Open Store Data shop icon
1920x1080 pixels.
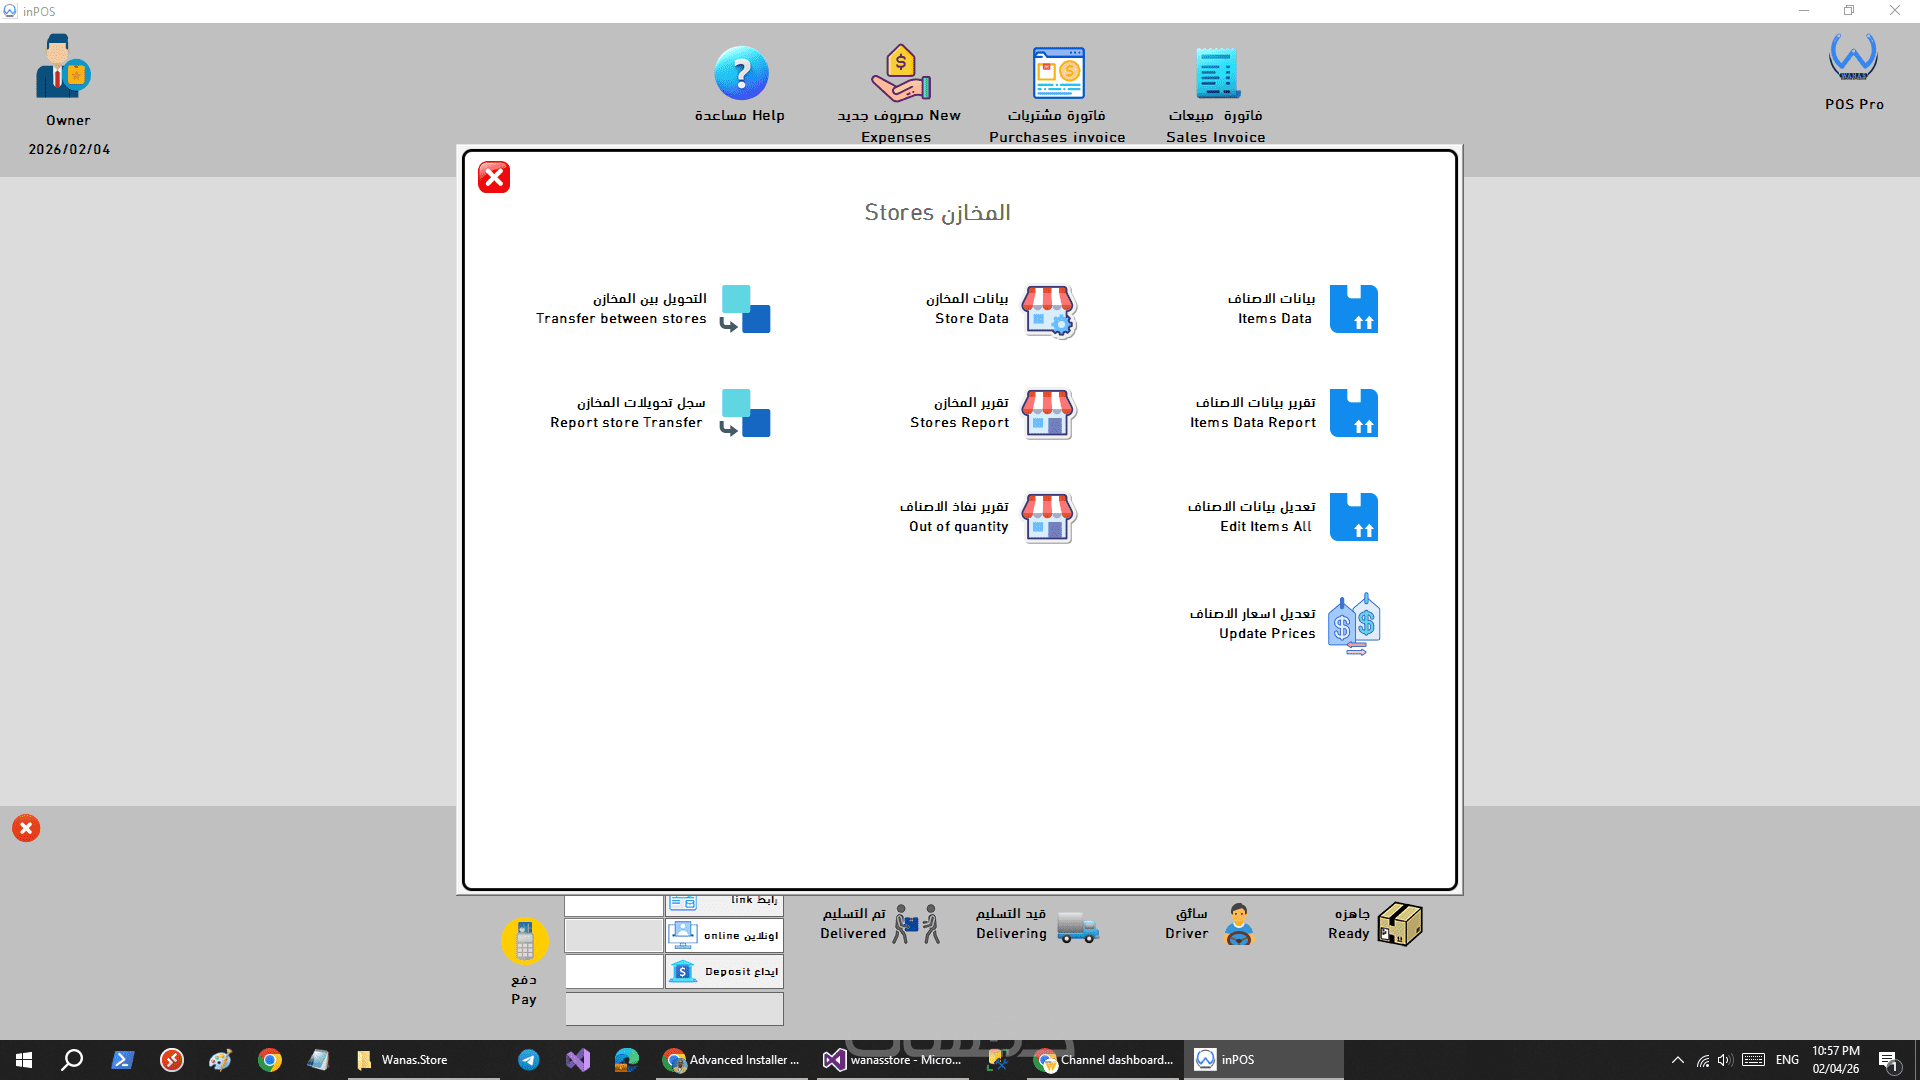[1048, 311]
